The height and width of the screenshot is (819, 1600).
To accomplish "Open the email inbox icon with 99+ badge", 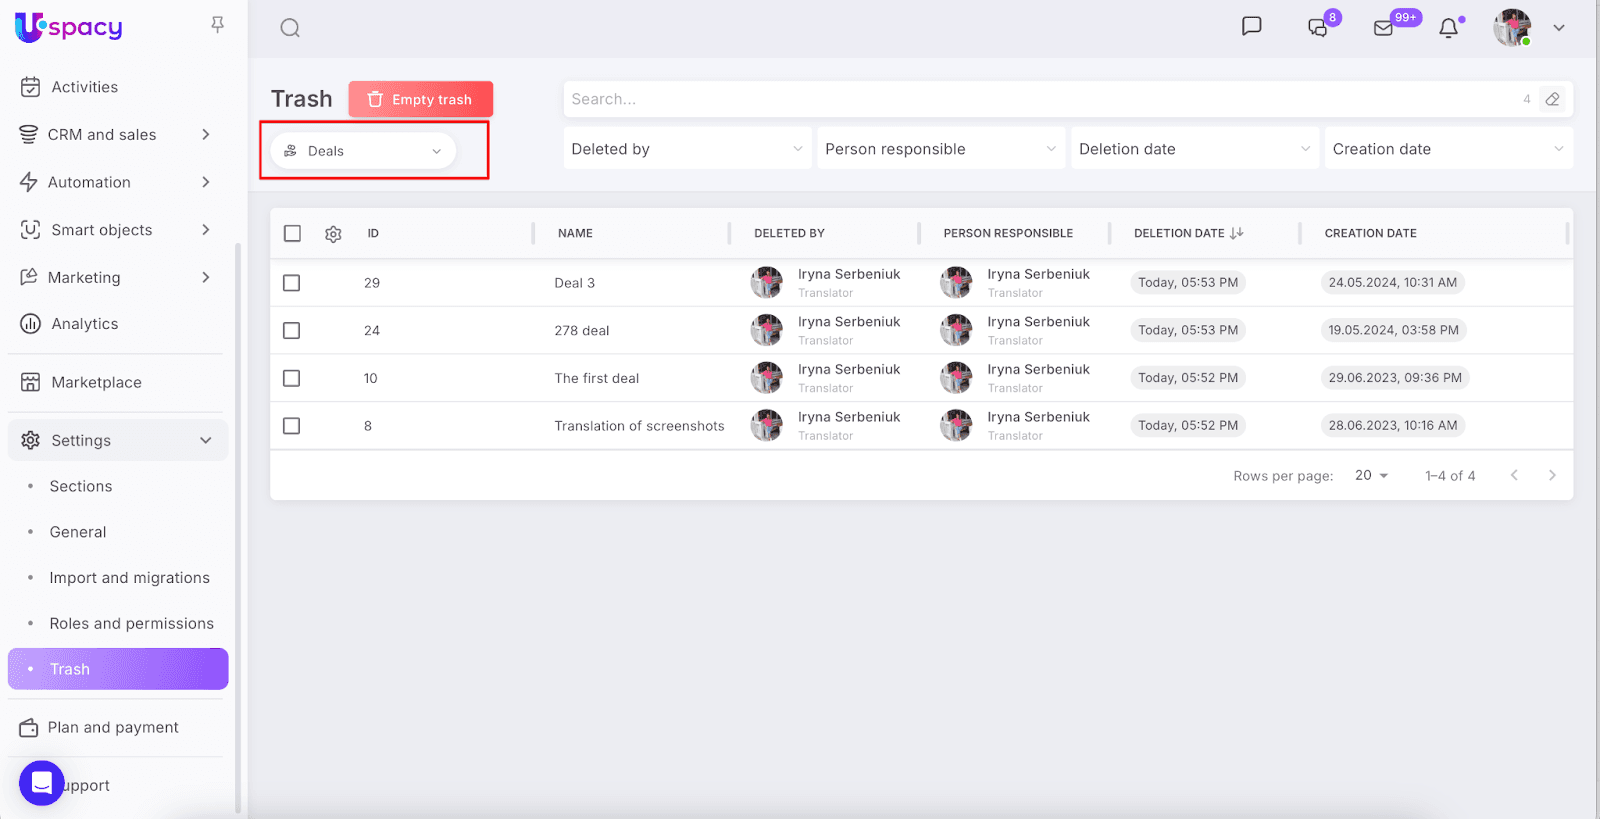I will pos(1384,28).
